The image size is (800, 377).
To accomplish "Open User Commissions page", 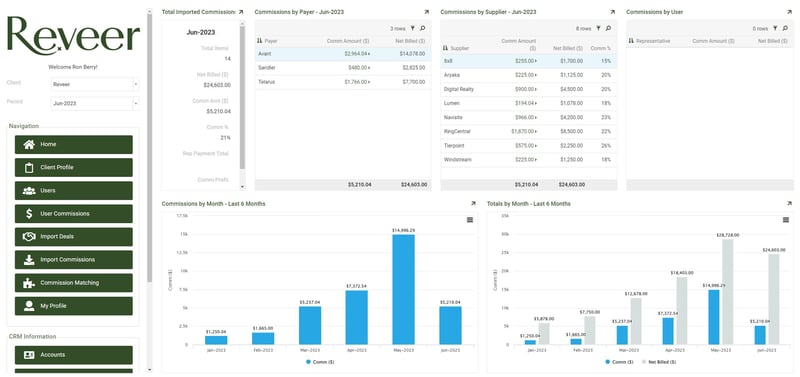I will [73, 214].
